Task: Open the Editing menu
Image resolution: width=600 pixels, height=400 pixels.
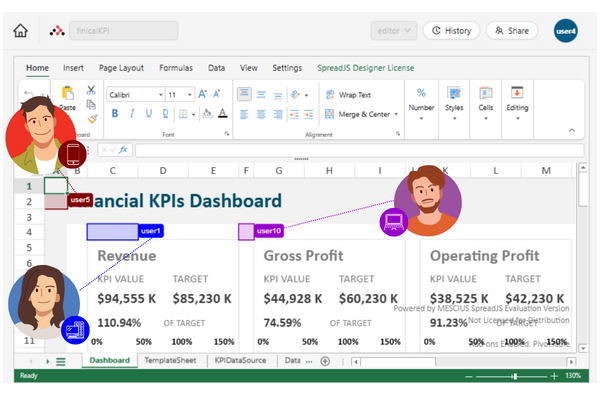Action: click(517, 103)
